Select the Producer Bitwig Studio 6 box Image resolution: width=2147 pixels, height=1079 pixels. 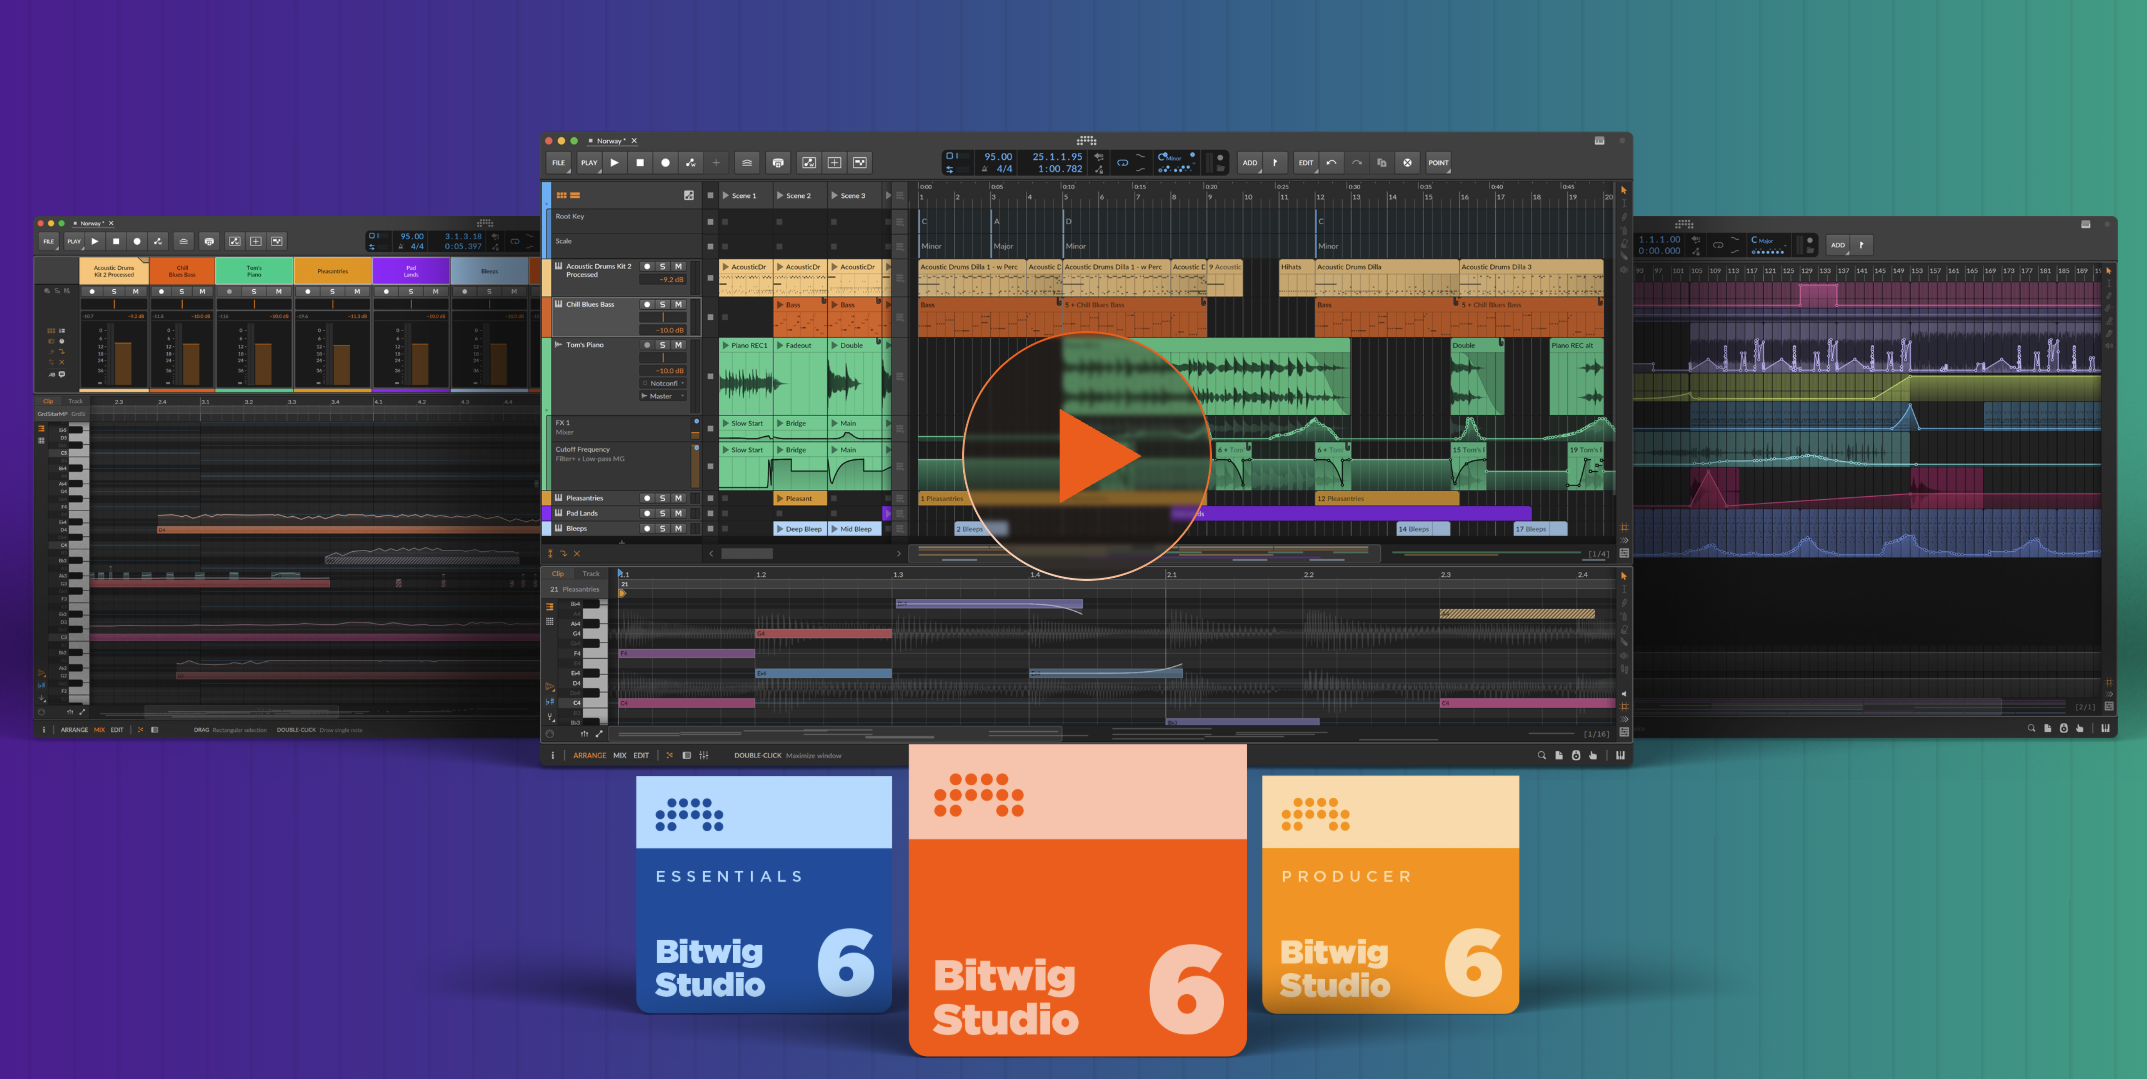1390,894
